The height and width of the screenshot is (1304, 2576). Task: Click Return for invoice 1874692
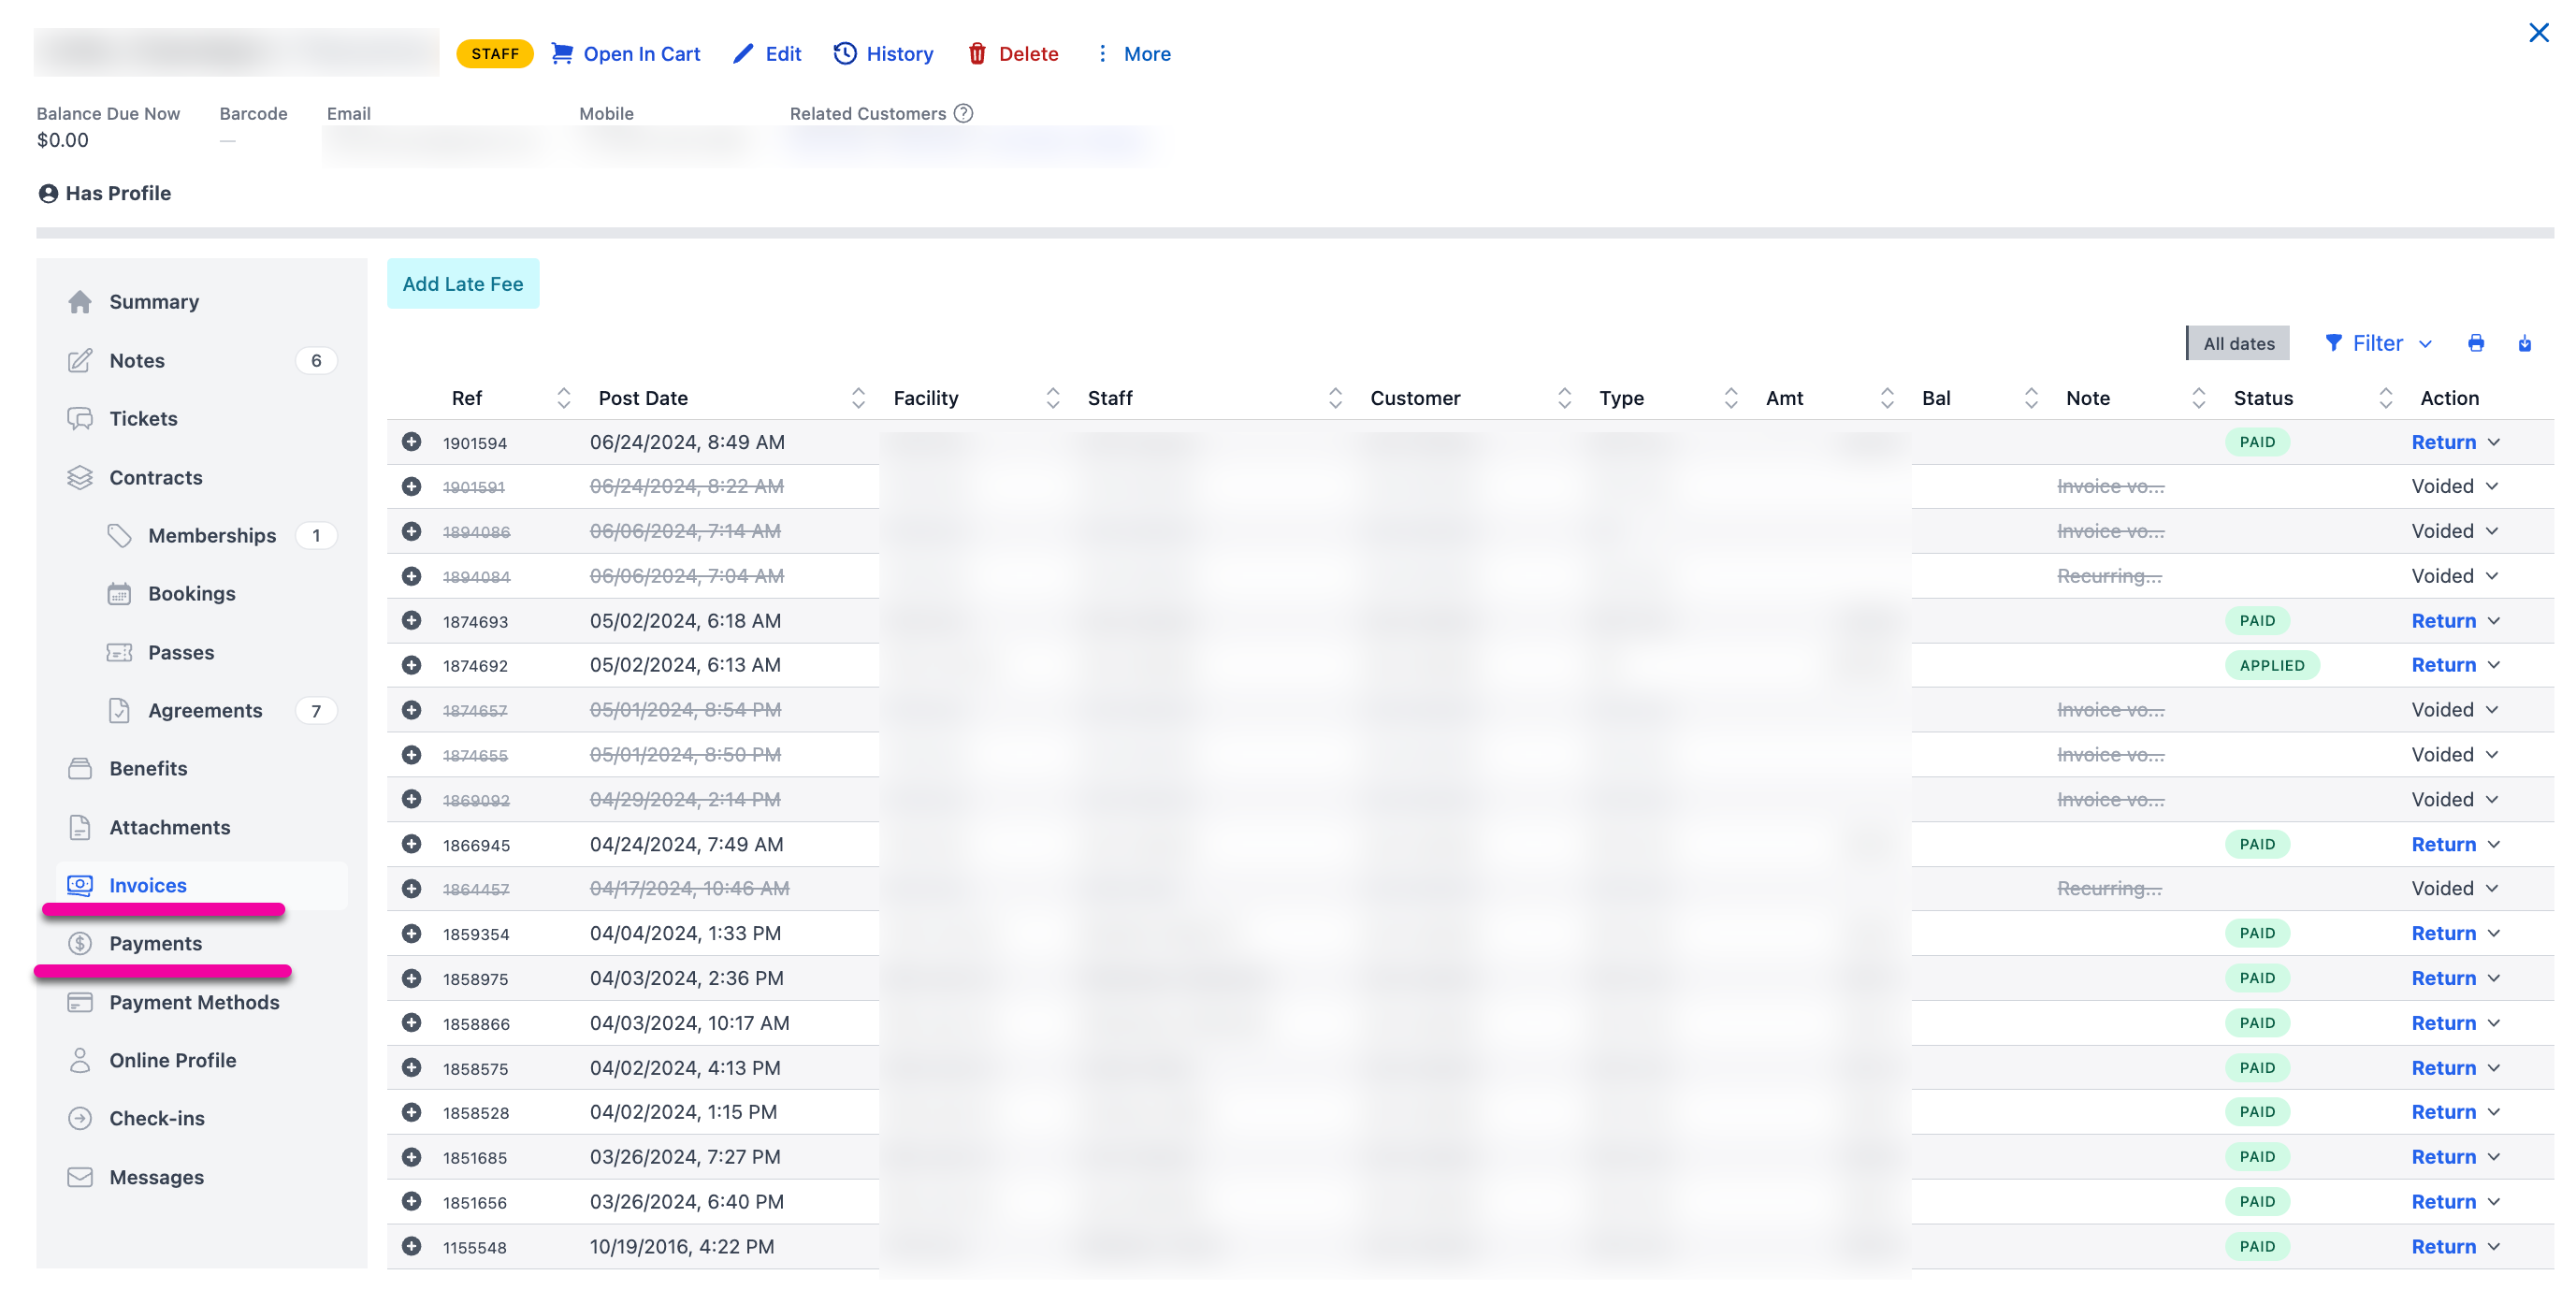click(2443, 665)
